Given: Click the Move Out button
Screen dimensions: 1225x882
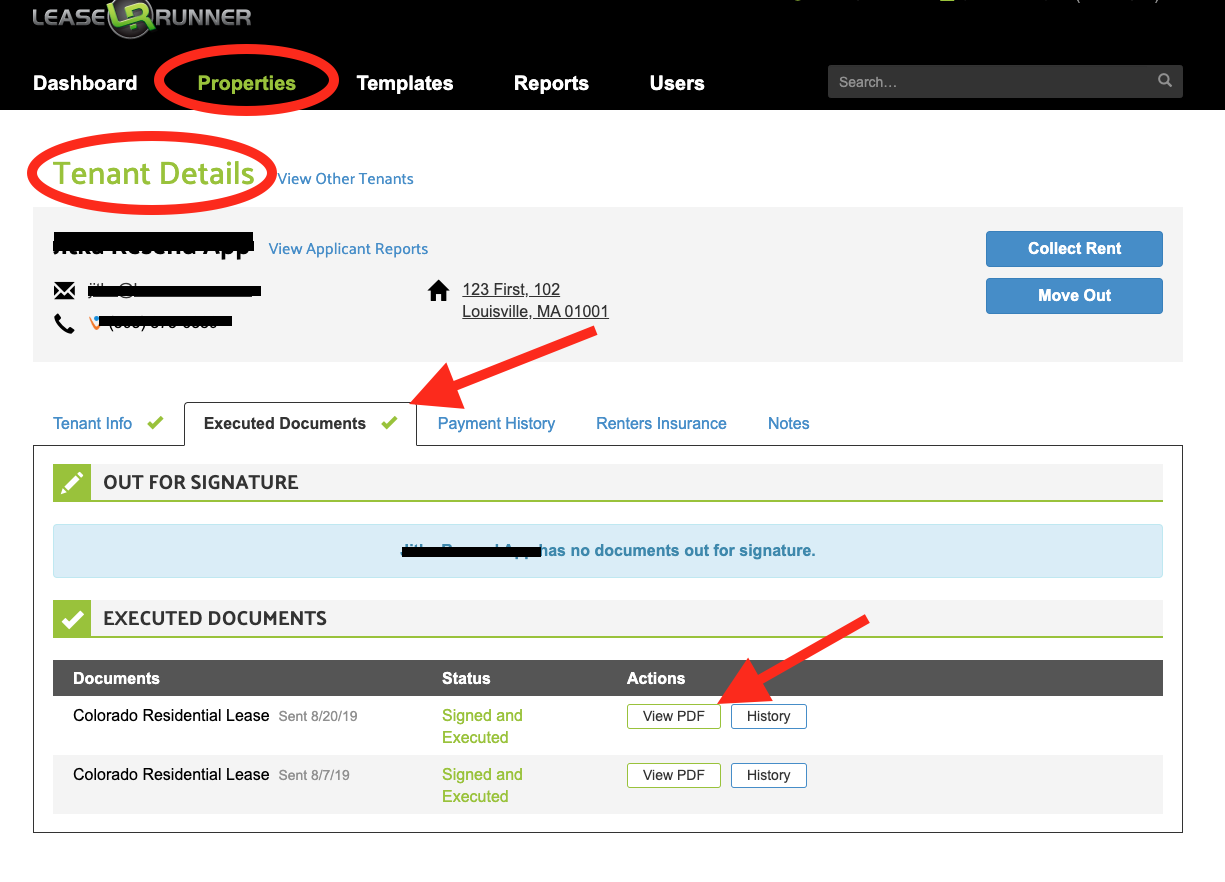Looking at the screenshot, I should (1074, 296).
